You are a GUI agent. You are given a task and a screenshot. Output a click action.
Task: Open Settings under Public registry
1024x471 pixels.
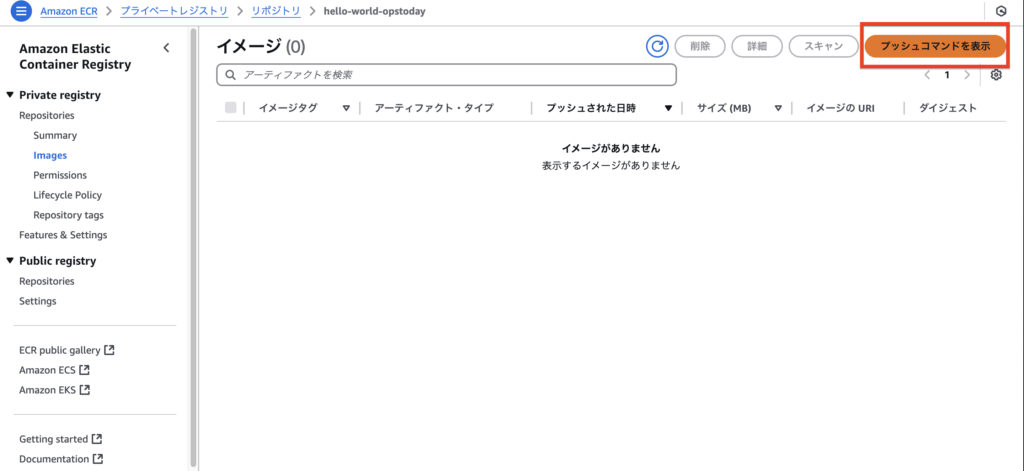pyautogui.click(x=37, y=301)
